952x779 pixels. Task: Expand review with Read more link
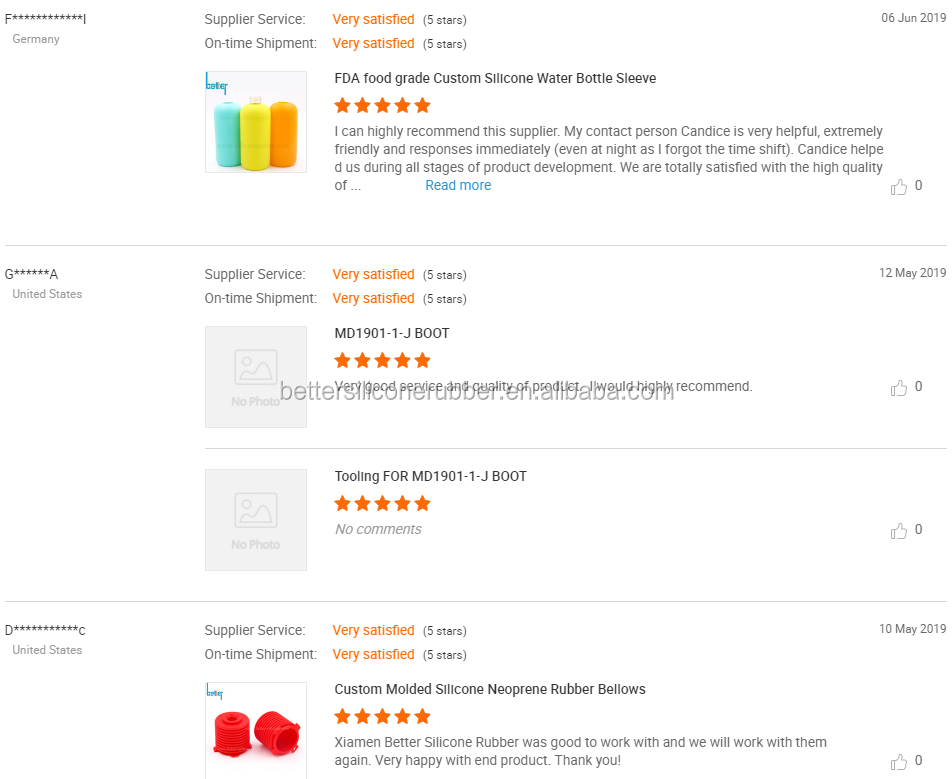click(x=458, y=185)
